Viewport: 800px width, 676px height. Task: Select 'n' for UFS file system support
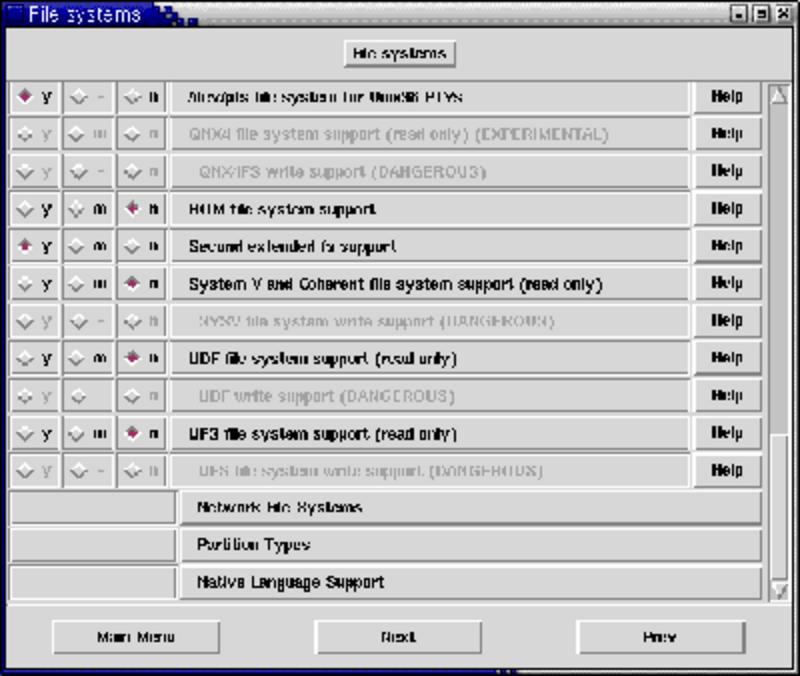(x=141, y=434)
